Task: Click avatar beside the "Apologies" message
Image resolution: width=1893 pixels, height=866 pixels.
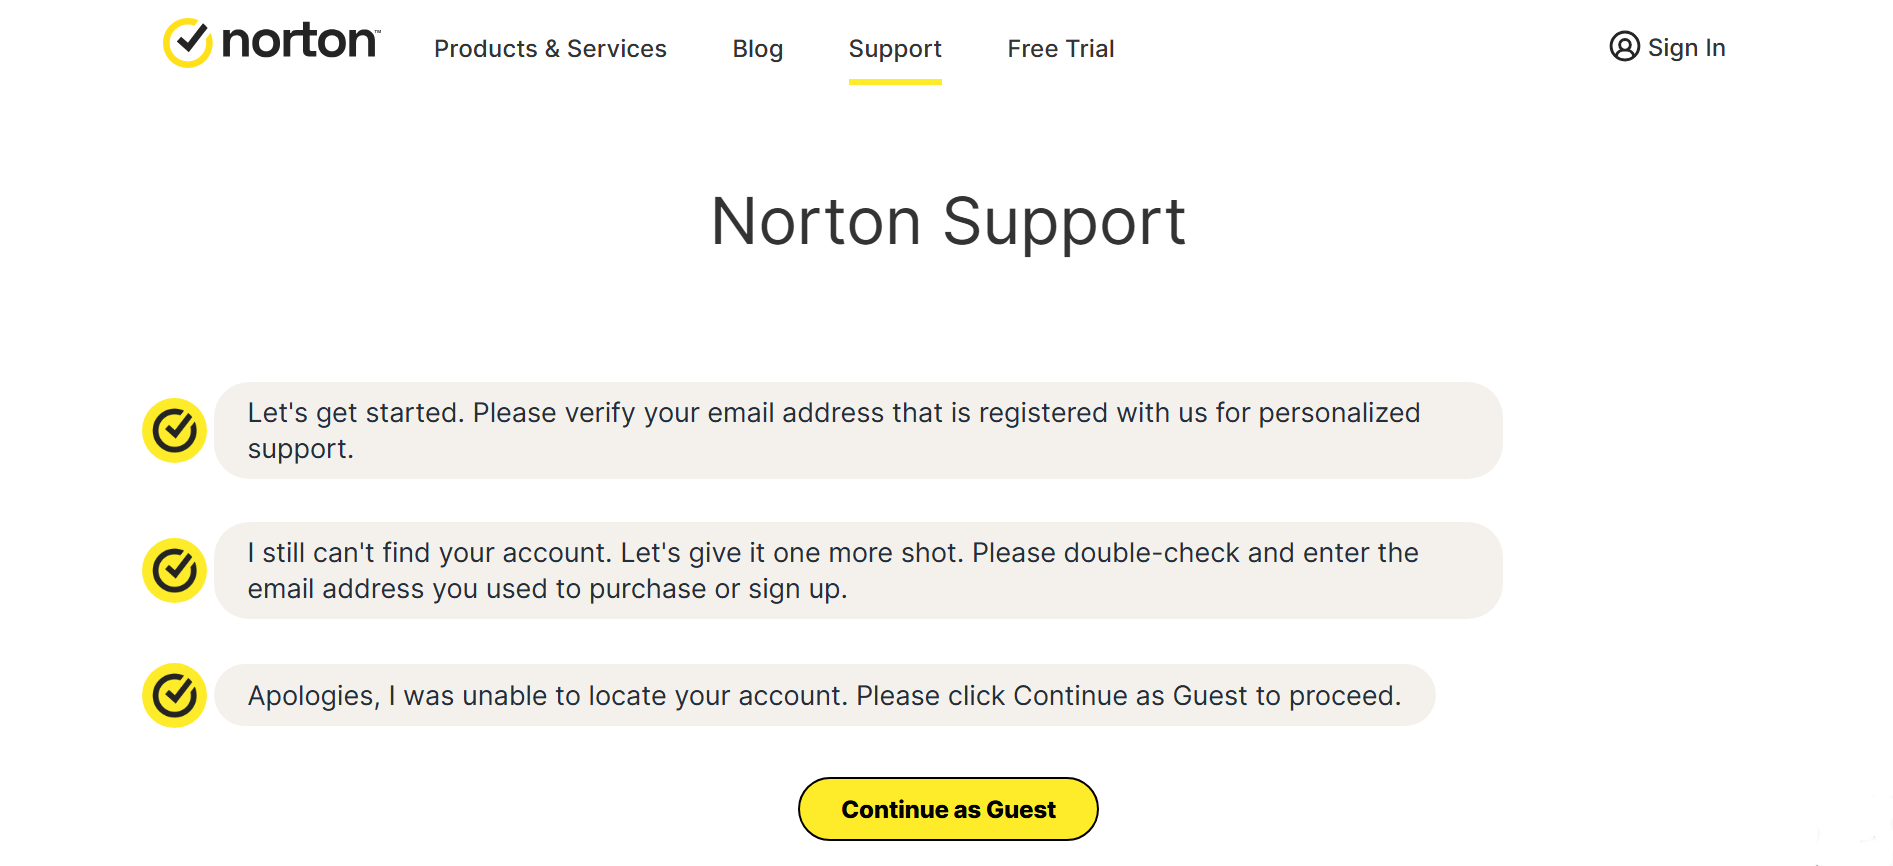Action: (175, 695)
